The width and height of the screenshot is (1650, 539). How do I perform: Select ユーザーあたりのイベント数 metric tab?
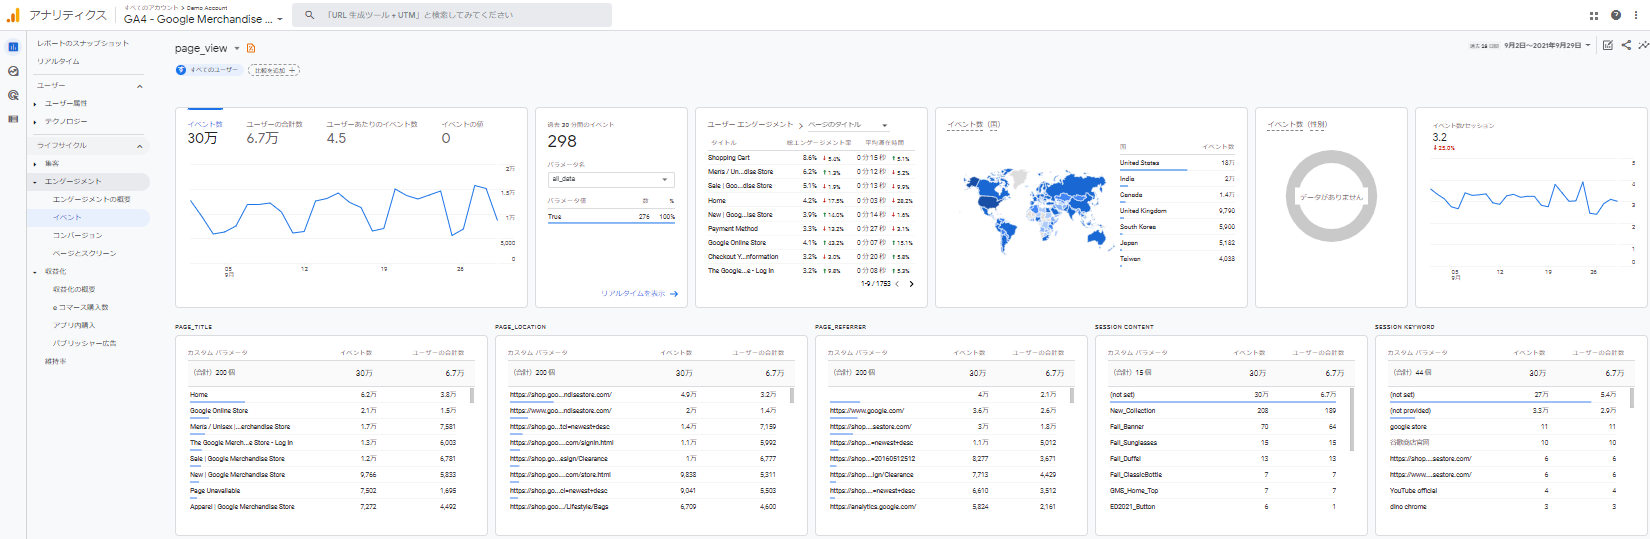tap(372, 132)
